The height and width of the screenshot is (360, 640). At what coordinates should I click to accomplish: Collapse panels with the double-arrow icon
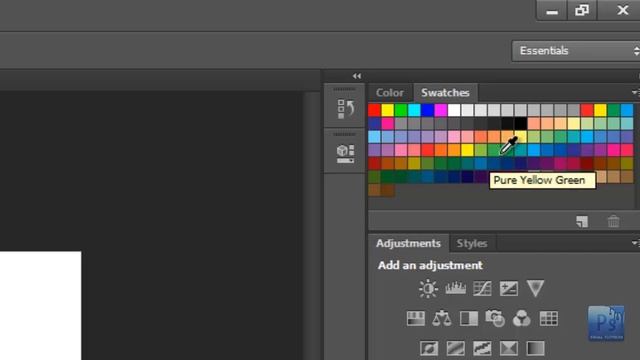pos(357,76)
